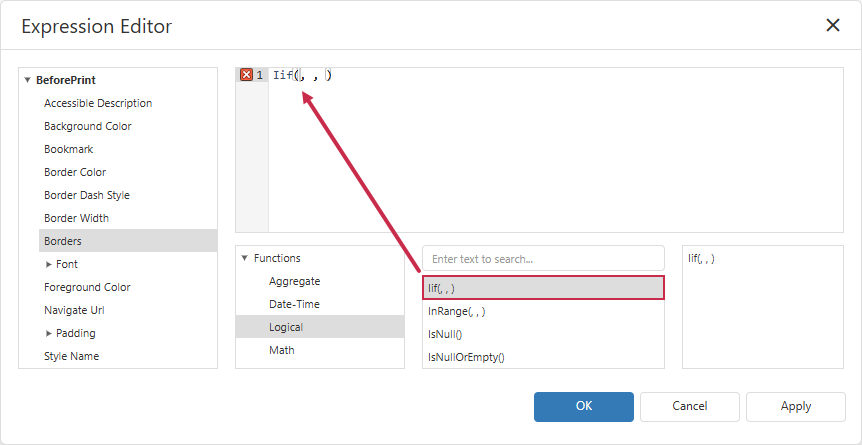Click the Functions category label

tap(277, 258)
